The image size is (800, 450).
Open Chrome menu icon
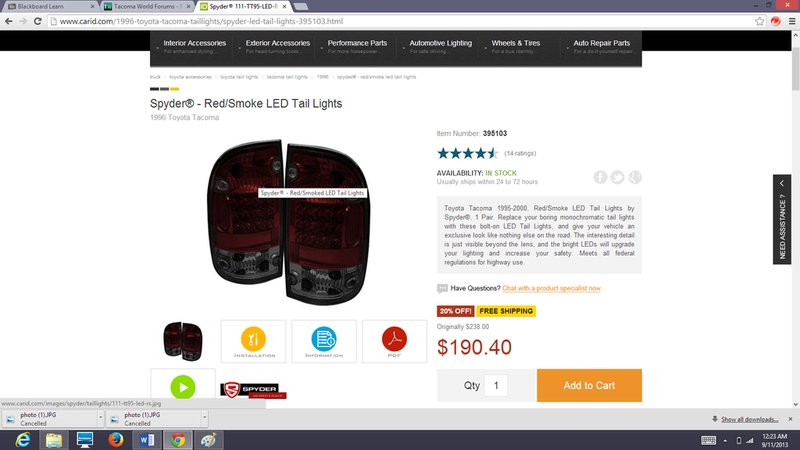tap(792, 21)
